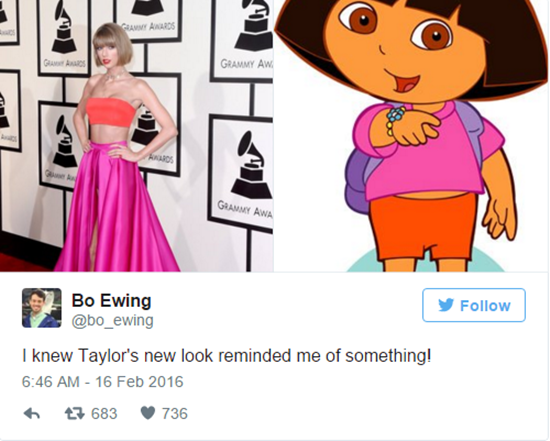Viewport: 550px width, 441px height.
Task: Click the coral crop top in the photo
Action: point(111,112)
